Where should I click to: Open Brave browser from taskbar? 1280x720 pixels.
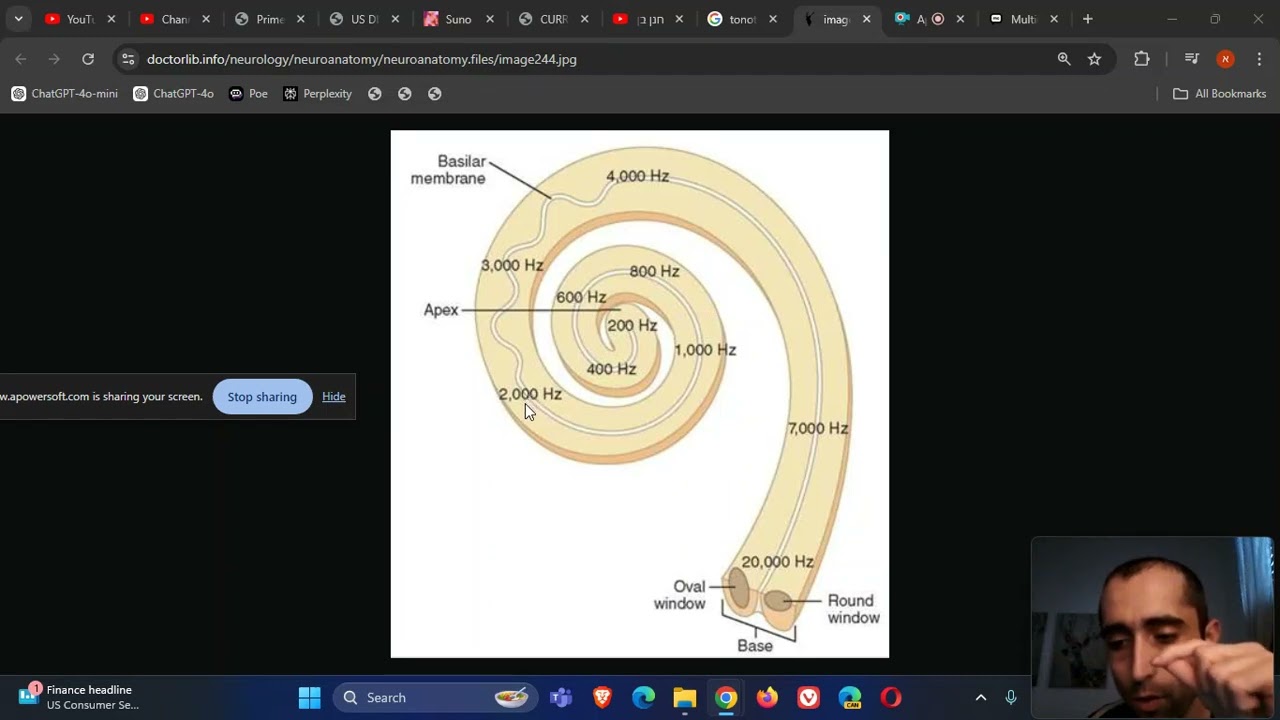(x=602, y=697)
